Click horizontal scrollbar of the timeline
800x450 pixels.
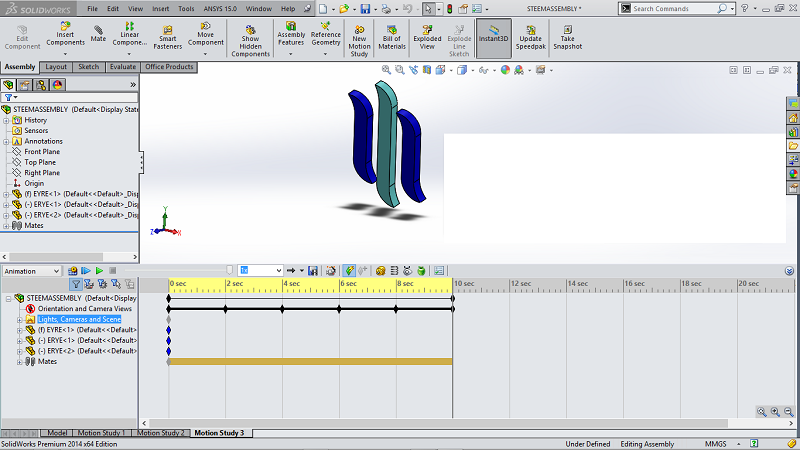click(x=438, y=423)
